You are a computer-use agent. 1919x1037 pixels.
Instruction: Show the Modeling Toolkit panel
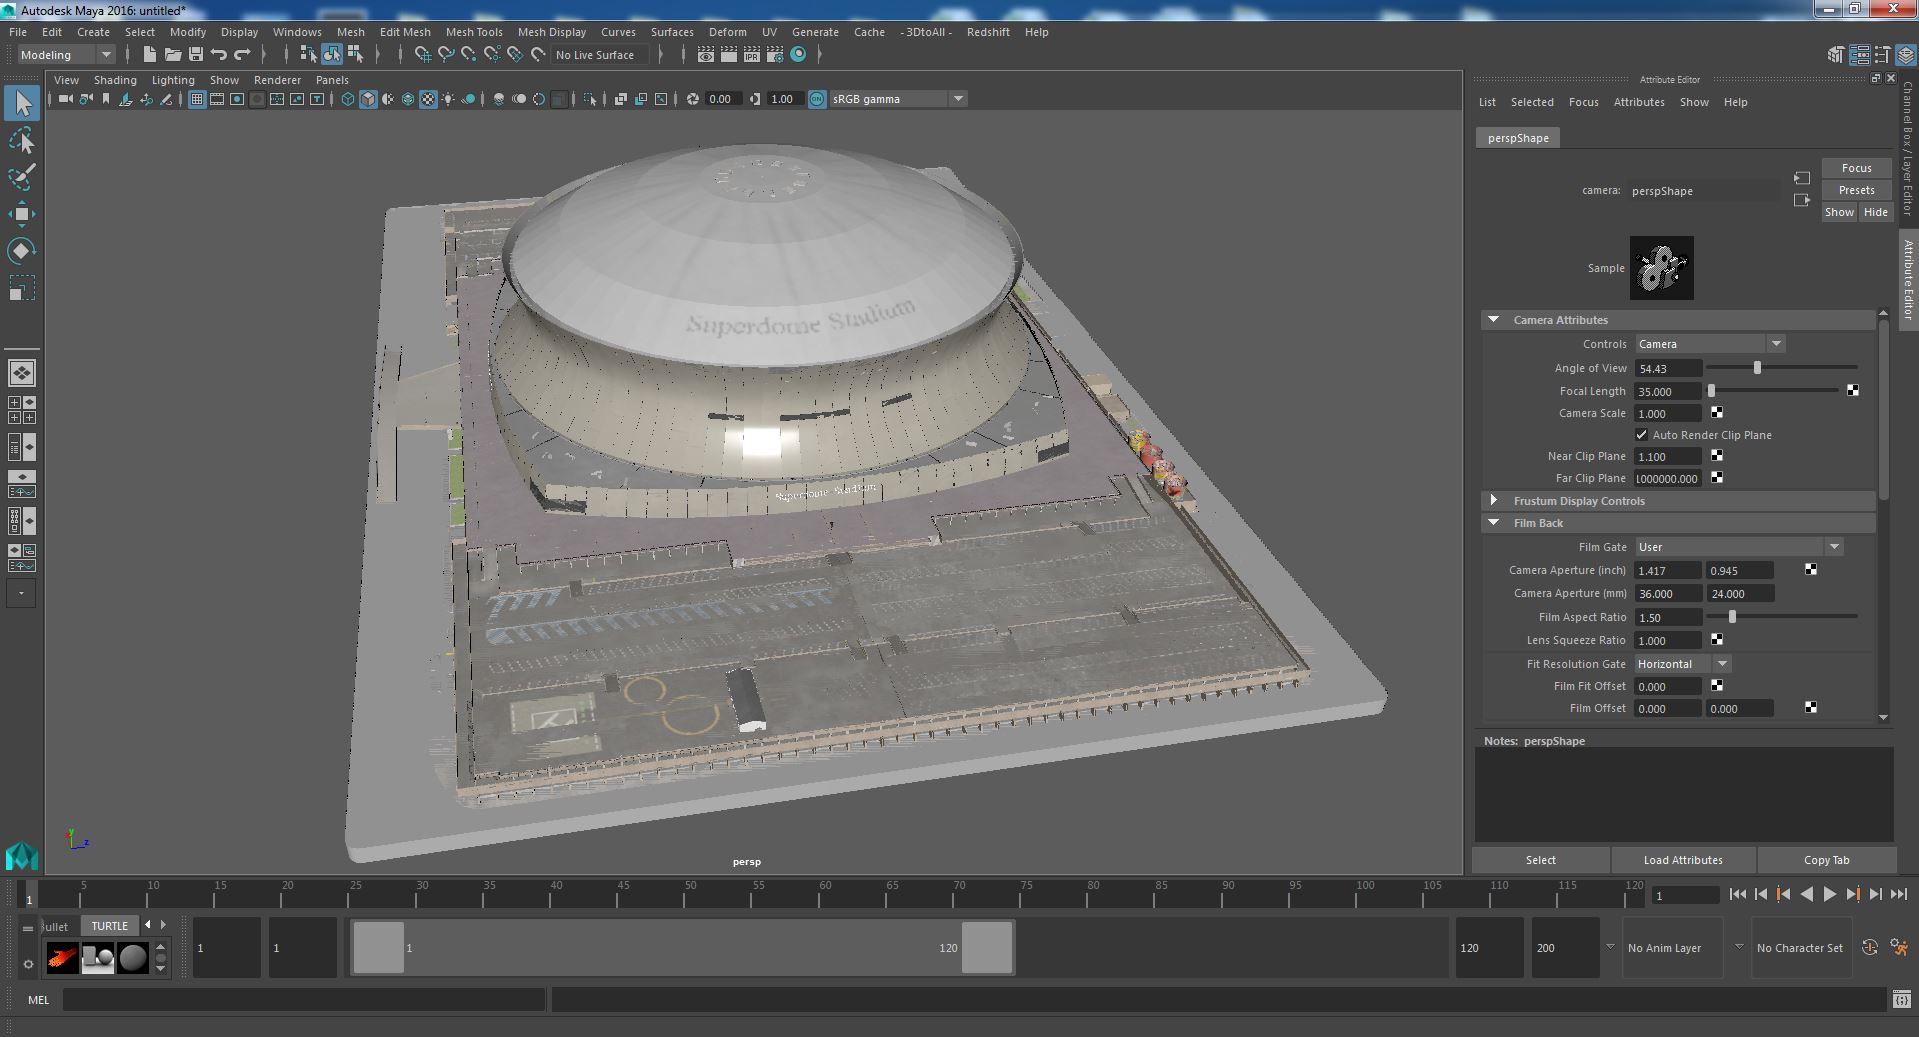pos(1836,55)
